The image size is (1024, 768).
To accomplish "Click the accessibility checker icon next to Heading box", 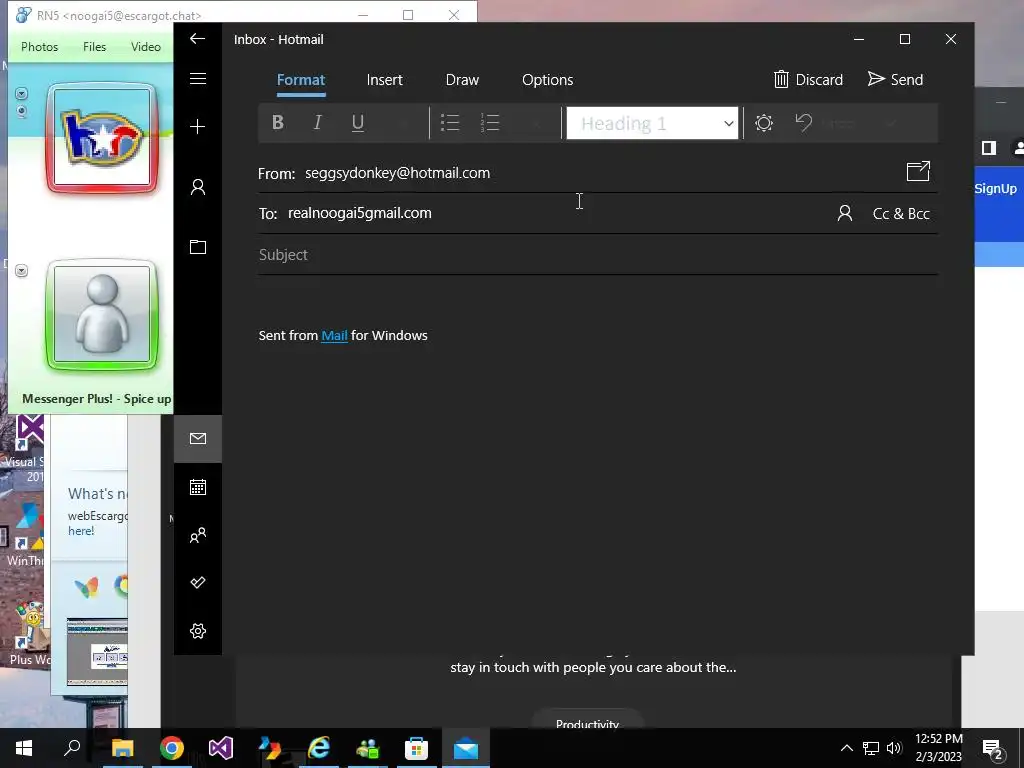I will click(763, 123).
